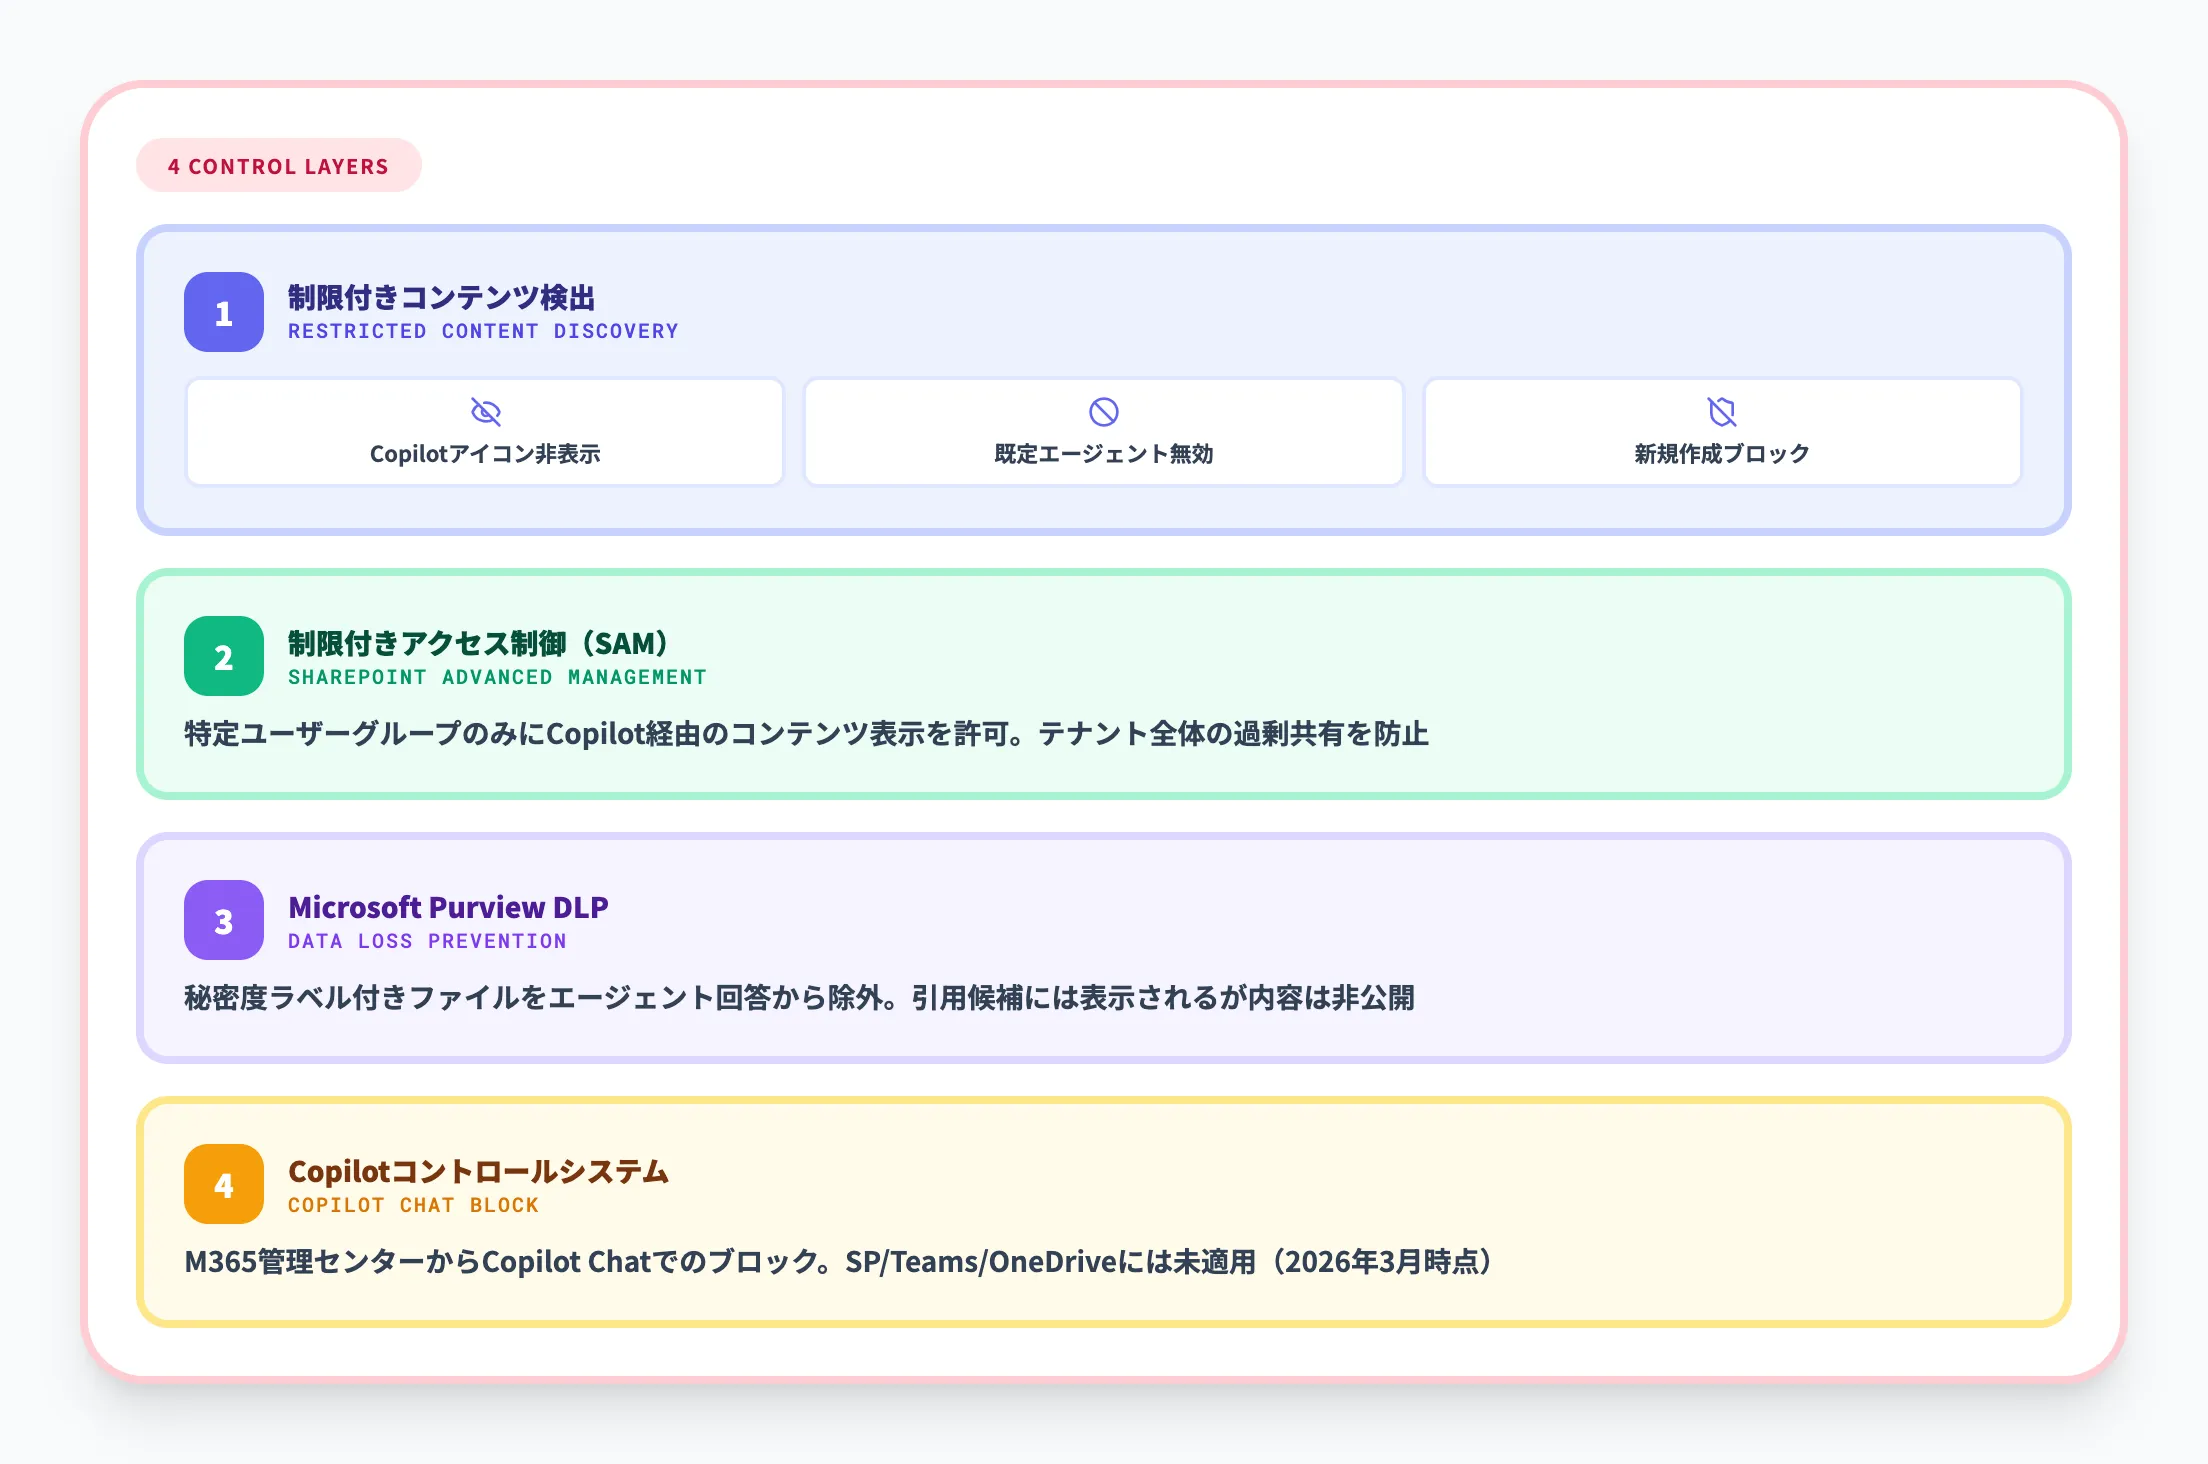Click the prohibited circle icon

click(1103, 412)
